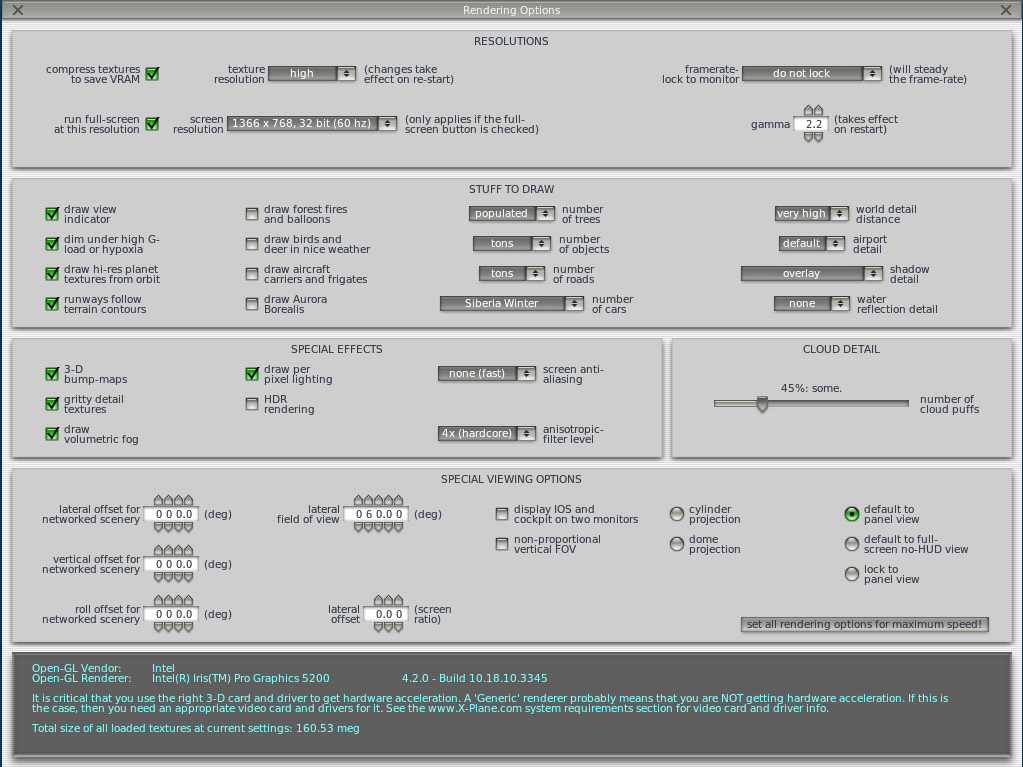Toggle dim under high G-load or hypoxia

[52, 244]
